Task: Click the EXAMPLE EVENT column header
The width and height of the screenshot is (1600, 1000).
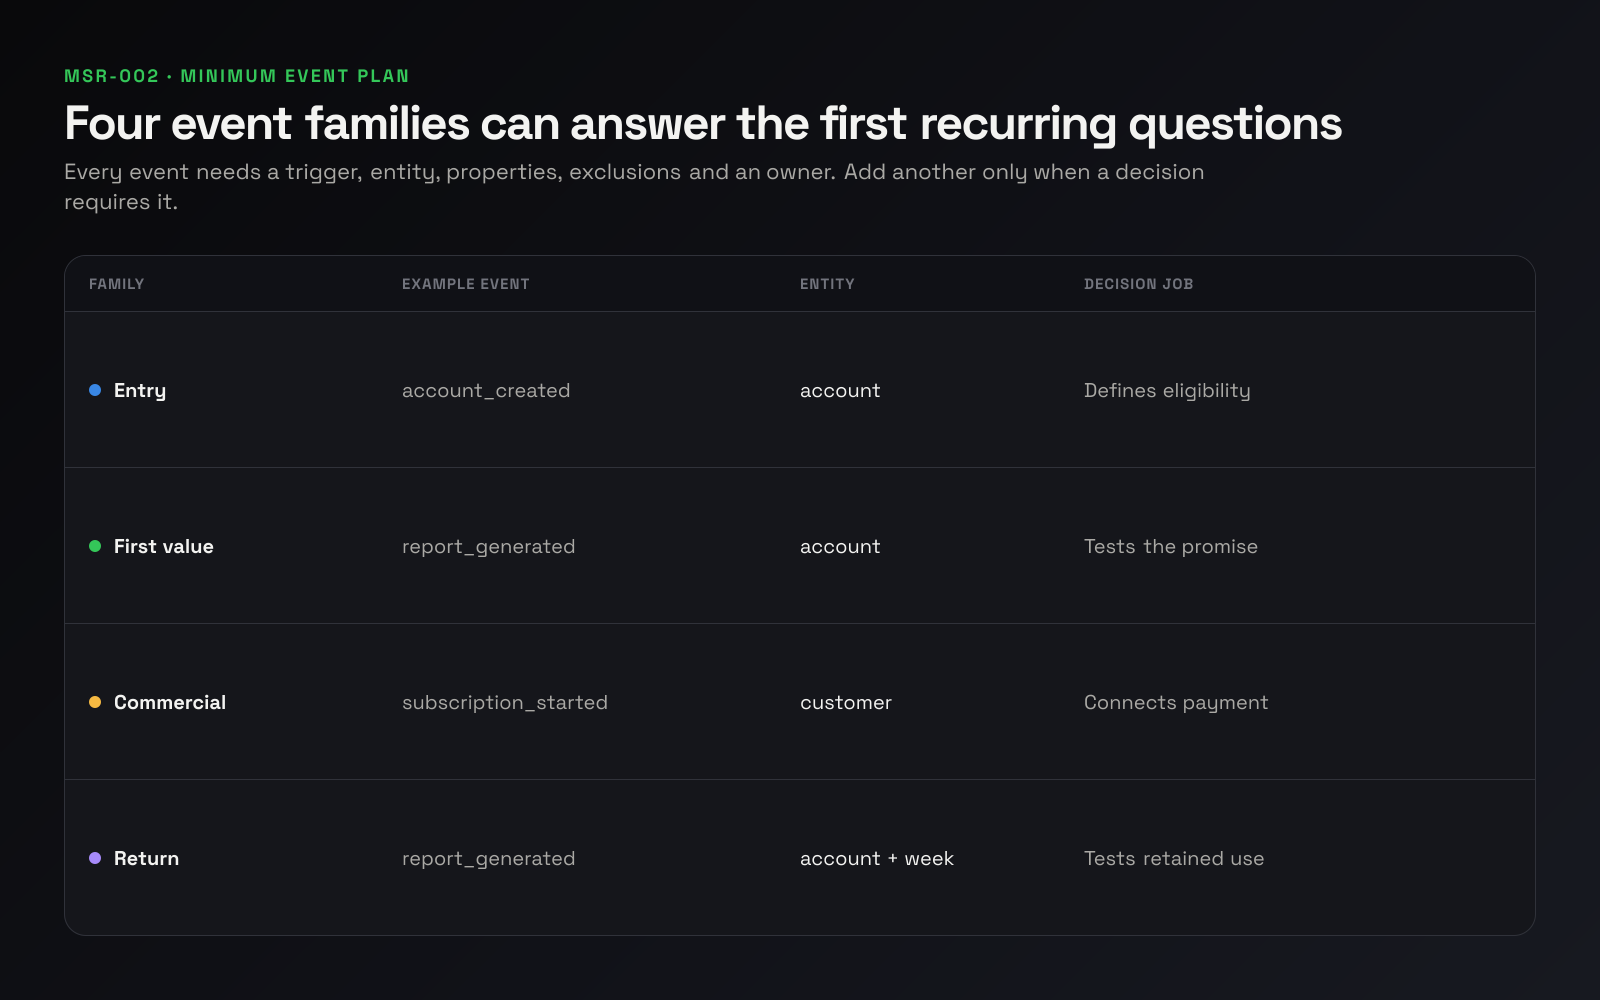Action: (x=466, y=284)
